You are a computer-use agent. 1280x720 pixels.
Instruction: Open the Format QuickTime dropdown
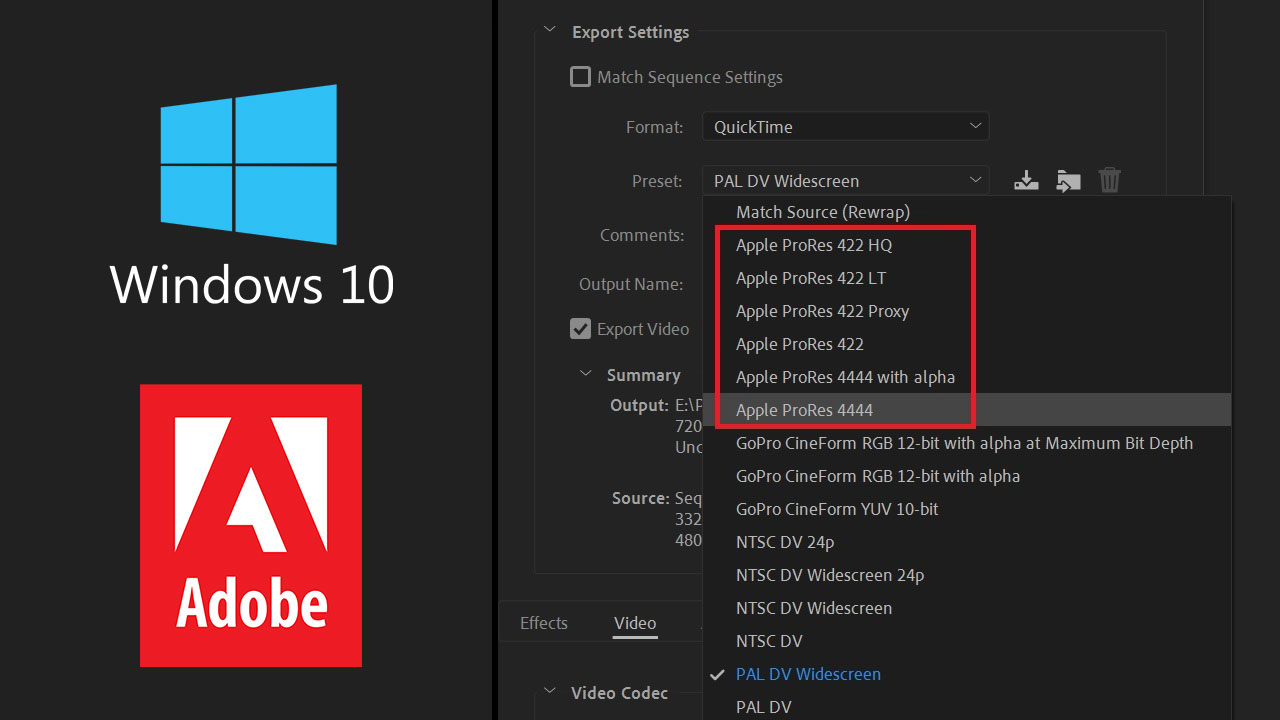(x=845, y=127)
